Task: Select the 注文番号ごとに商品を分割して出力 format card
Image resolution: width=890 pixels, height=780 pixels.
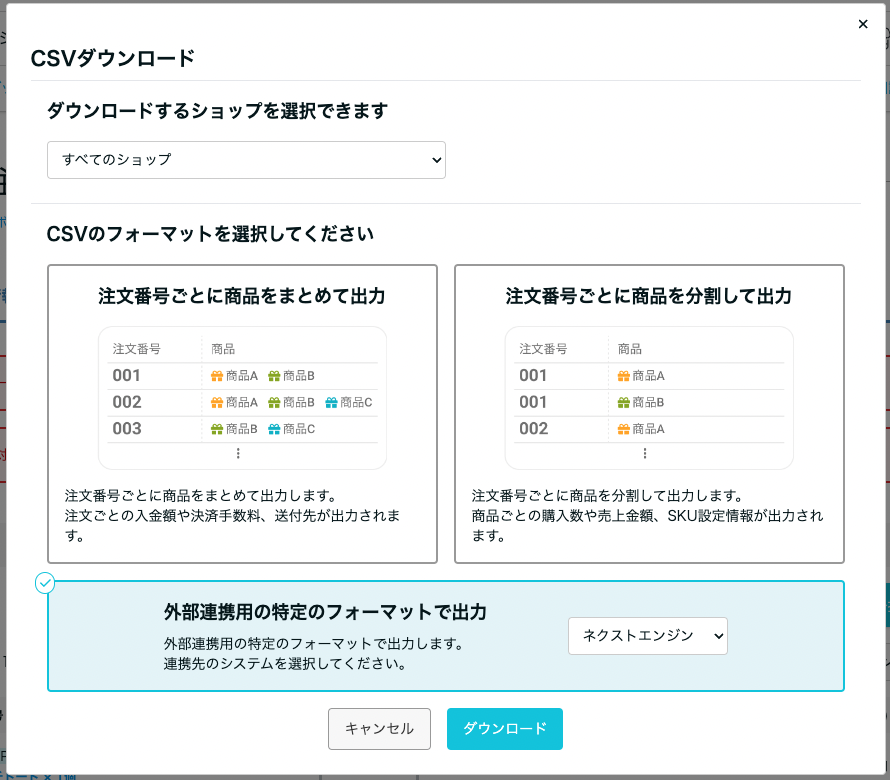Action: coord(649,414)
